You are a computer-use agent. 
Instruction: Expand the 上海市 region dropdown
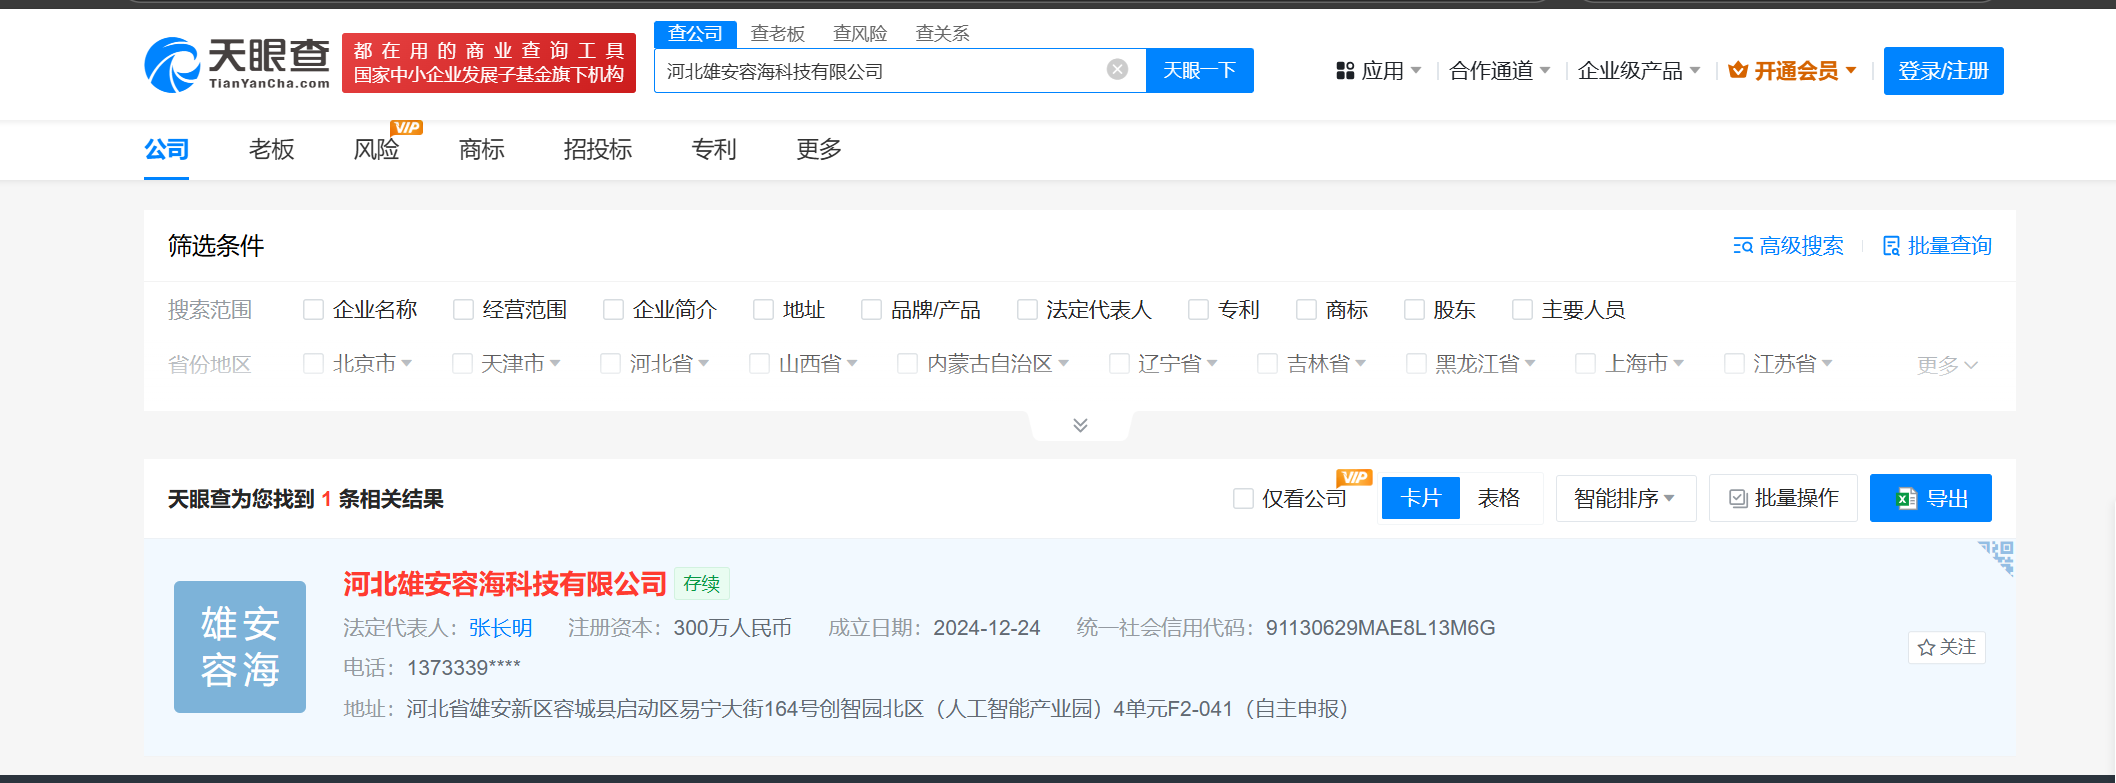pyautogui.click(x=1679, y=364)
